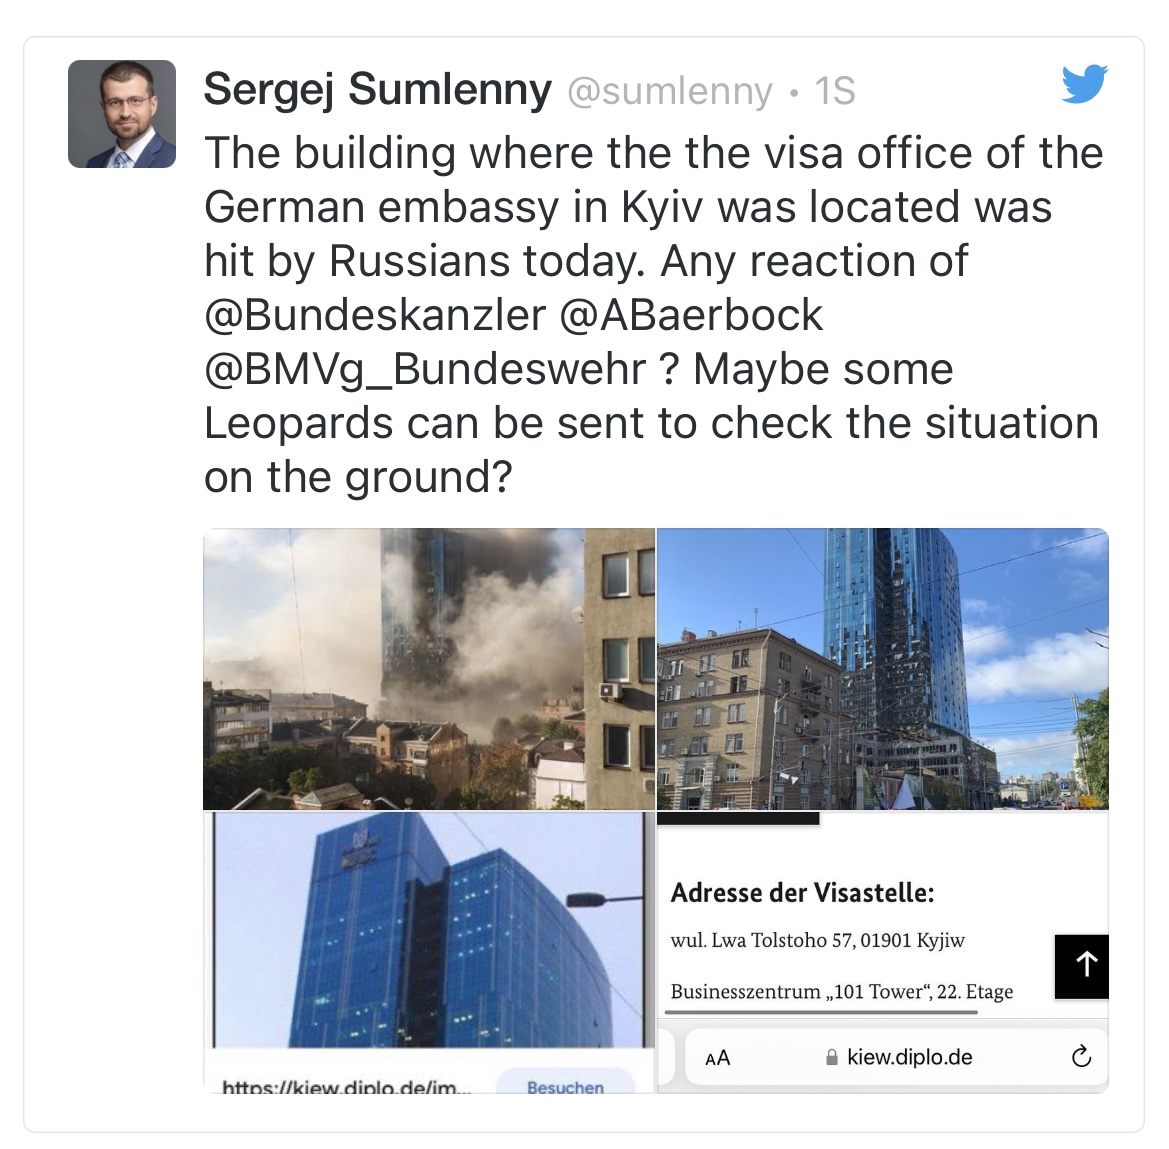Open the @BMVg_Bundeswehr mention
Screen dimensions: 1169x1149
[x=425, y=369]
